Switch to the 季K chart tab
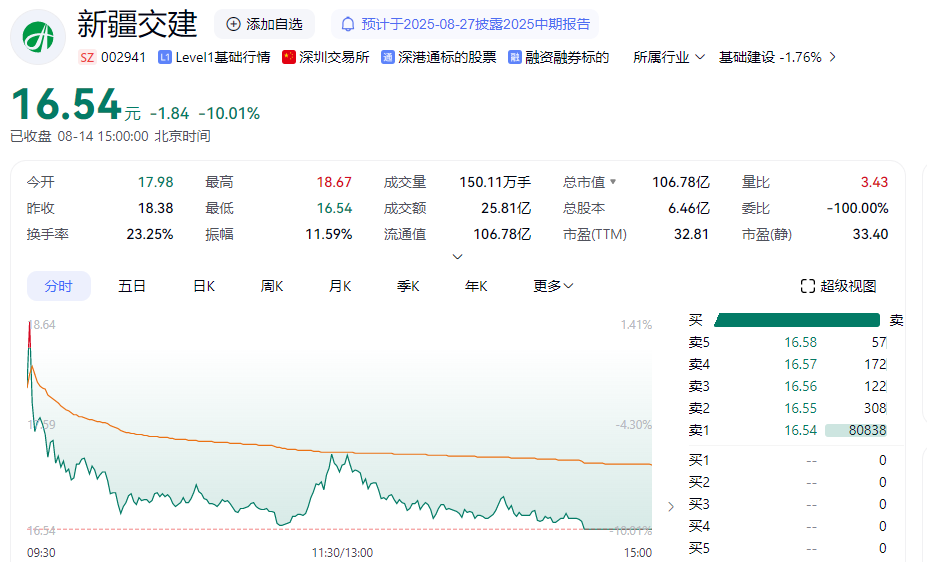This screenshot has width=927, height=562. click(408, 286)
